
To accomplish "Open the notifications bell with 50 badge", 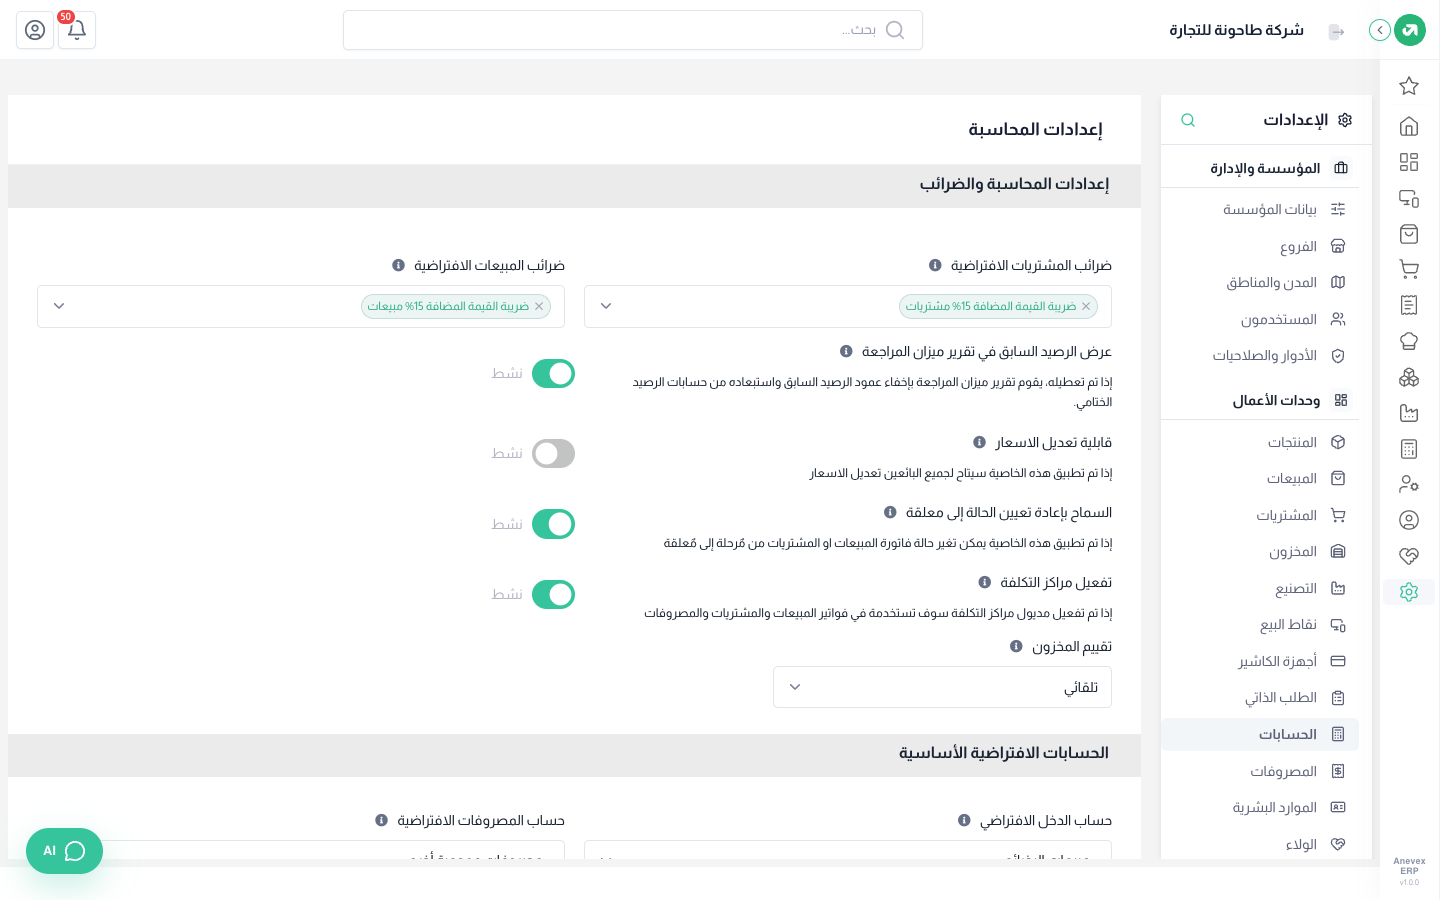I will pyautogui.click(x=77, y=30).
